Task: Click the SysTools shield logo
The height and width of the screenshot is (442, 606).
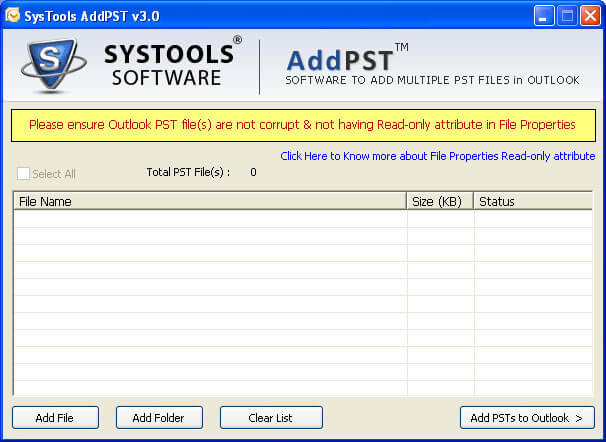Action: tap(53, 66)
